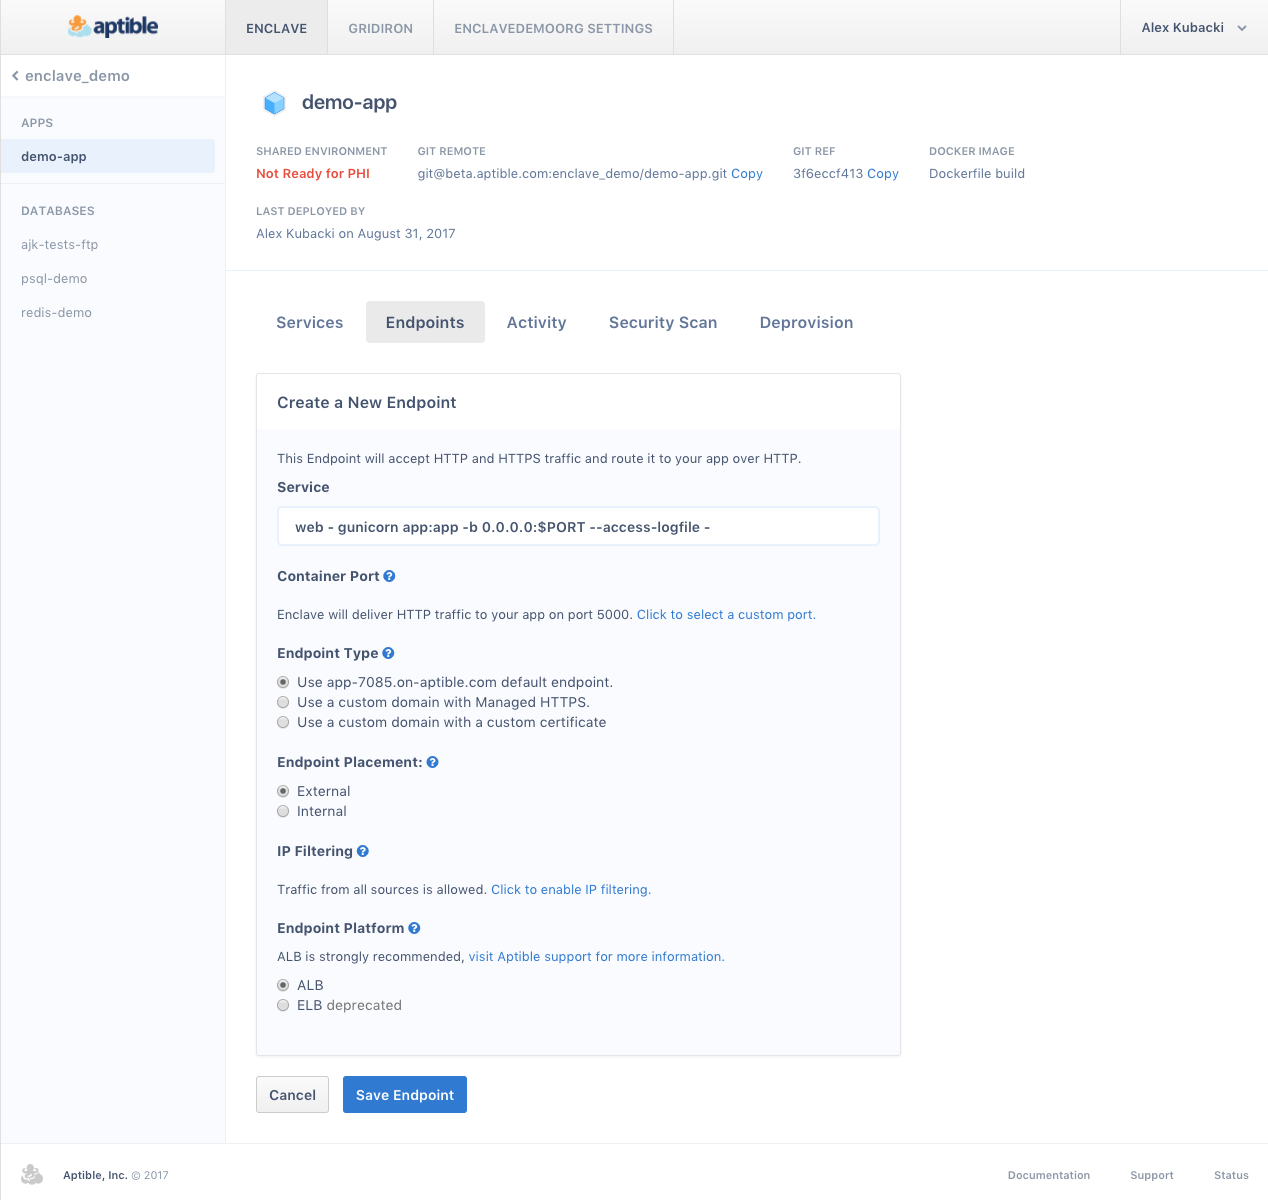This screenshot has width=1268, height=1200.
Task: Switch to the Enclave top tab
Action: pos(276,28)
